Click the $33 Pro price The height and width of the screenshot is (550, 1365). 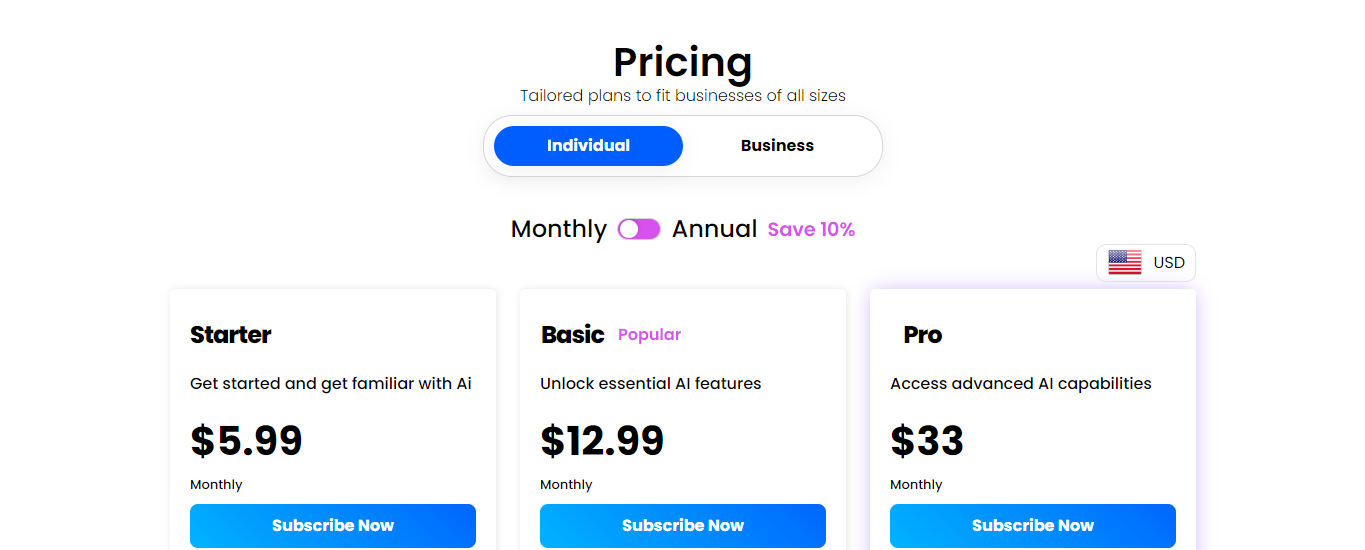(x=927, y=441)
